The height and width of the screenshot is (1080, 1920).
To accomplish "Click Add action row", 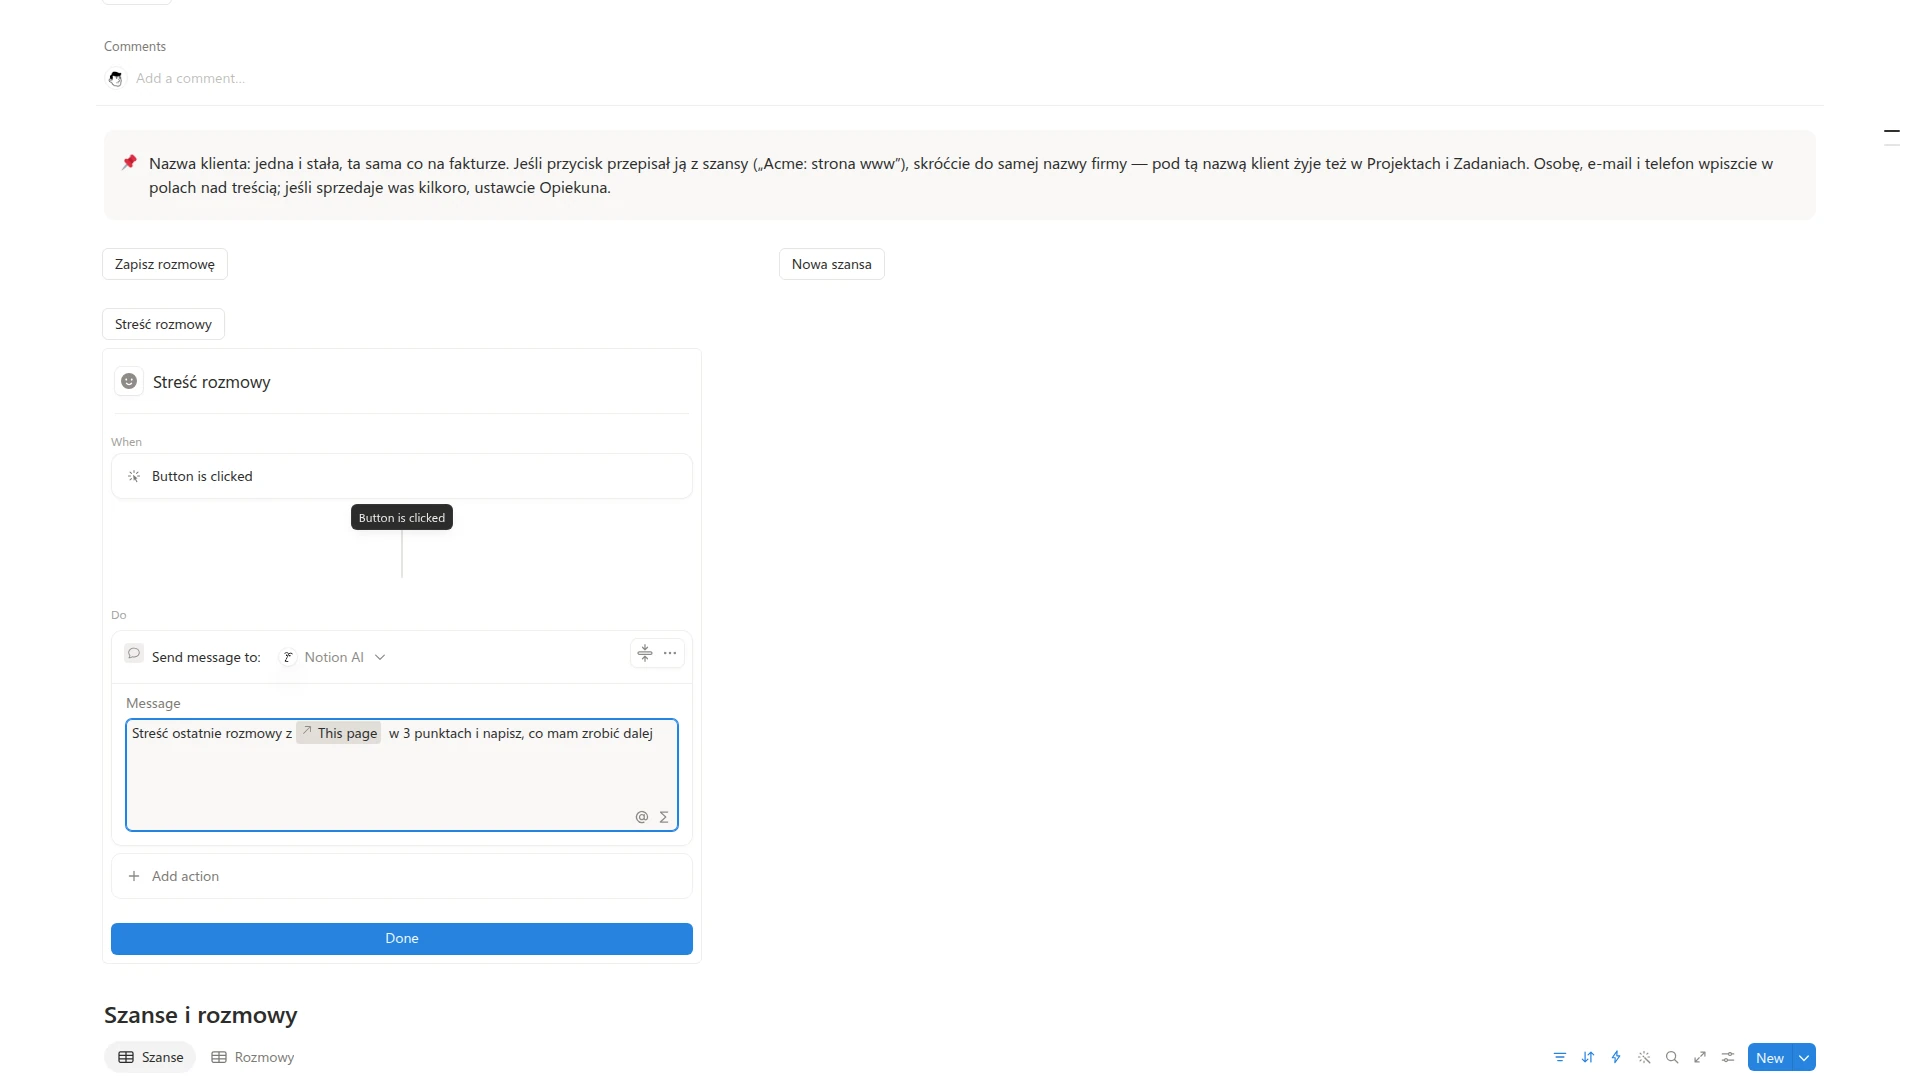I will (402, 876).
